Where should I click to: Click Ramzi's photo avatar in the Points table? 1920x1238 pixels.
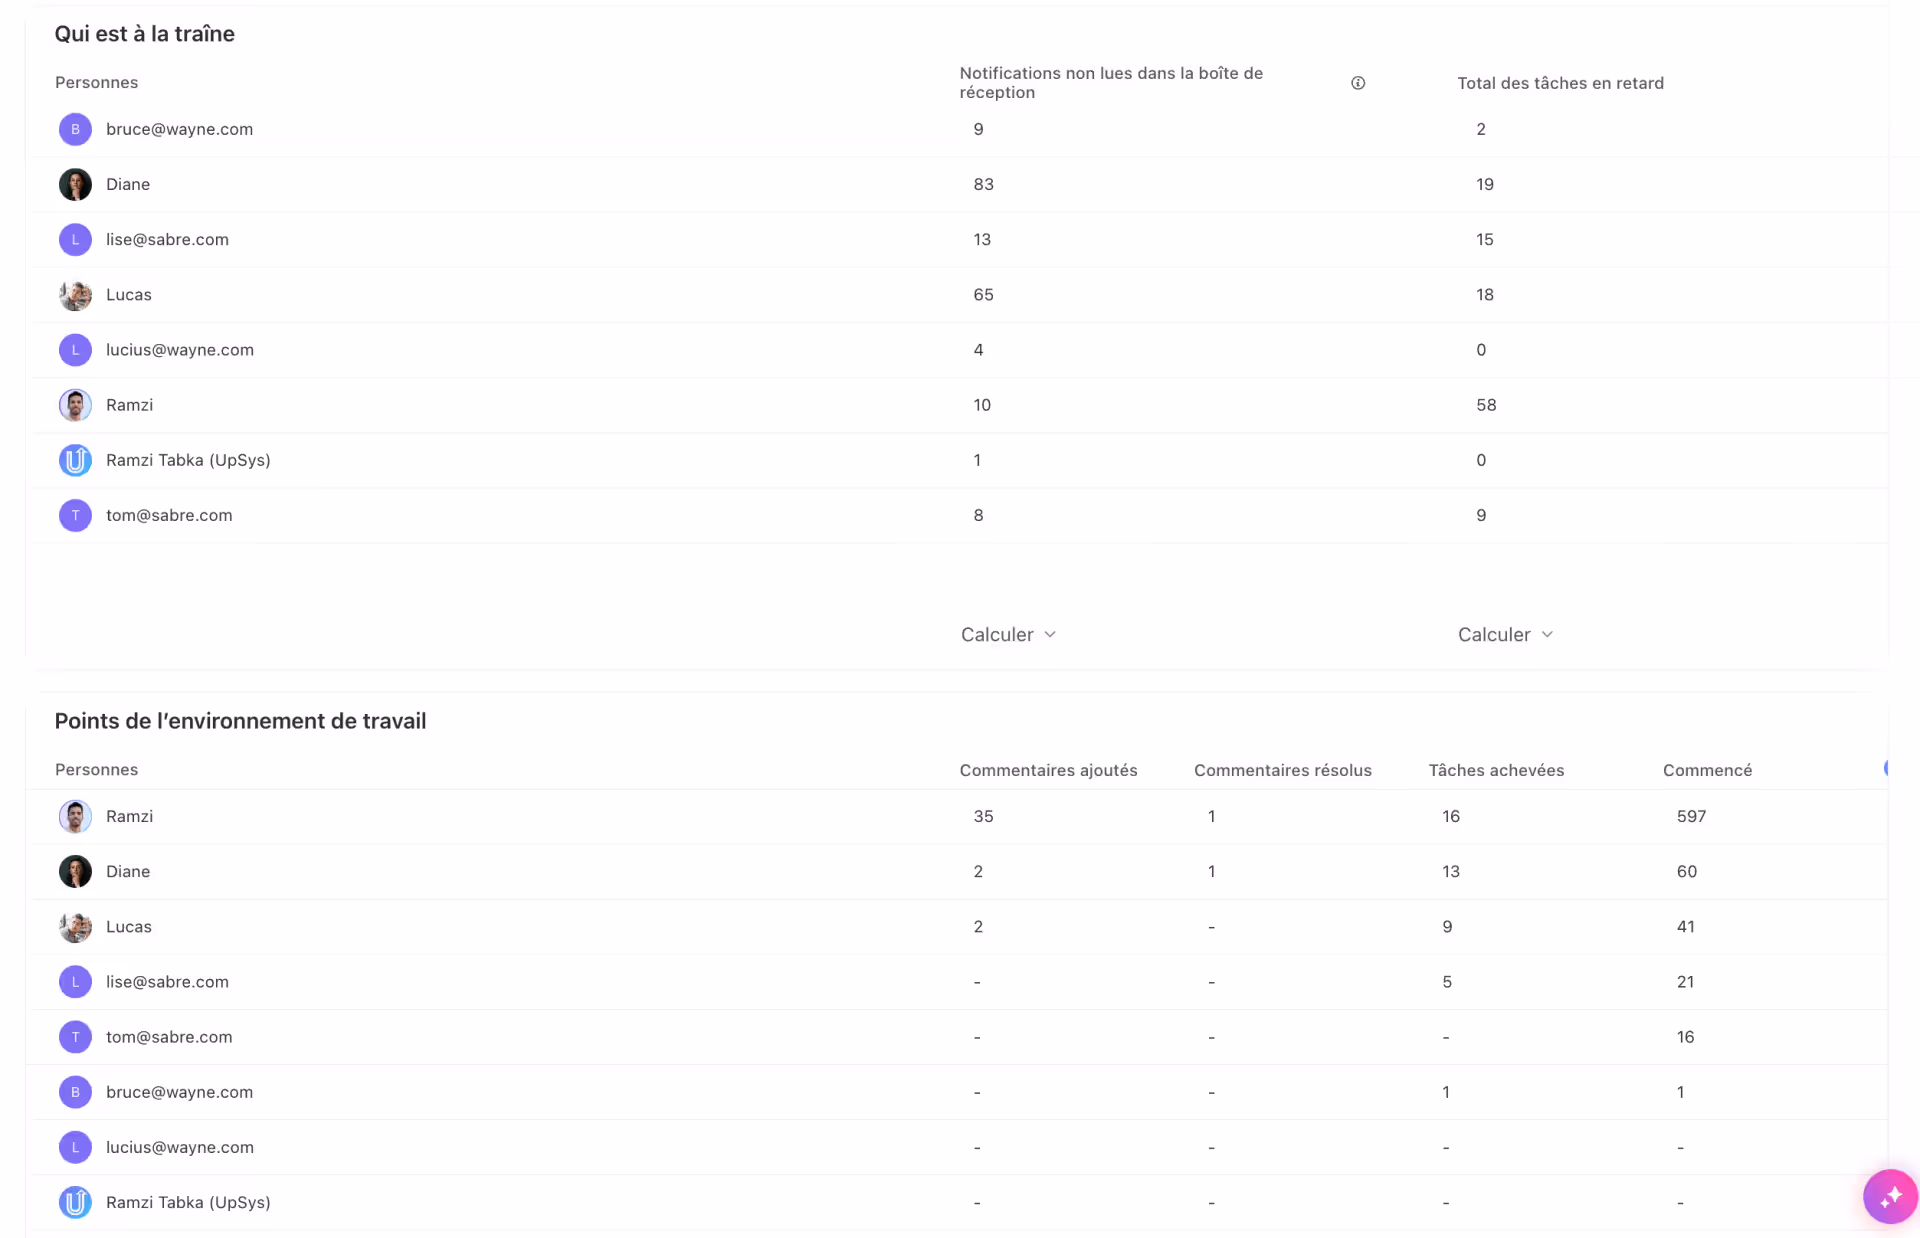(x=75, y=817)
